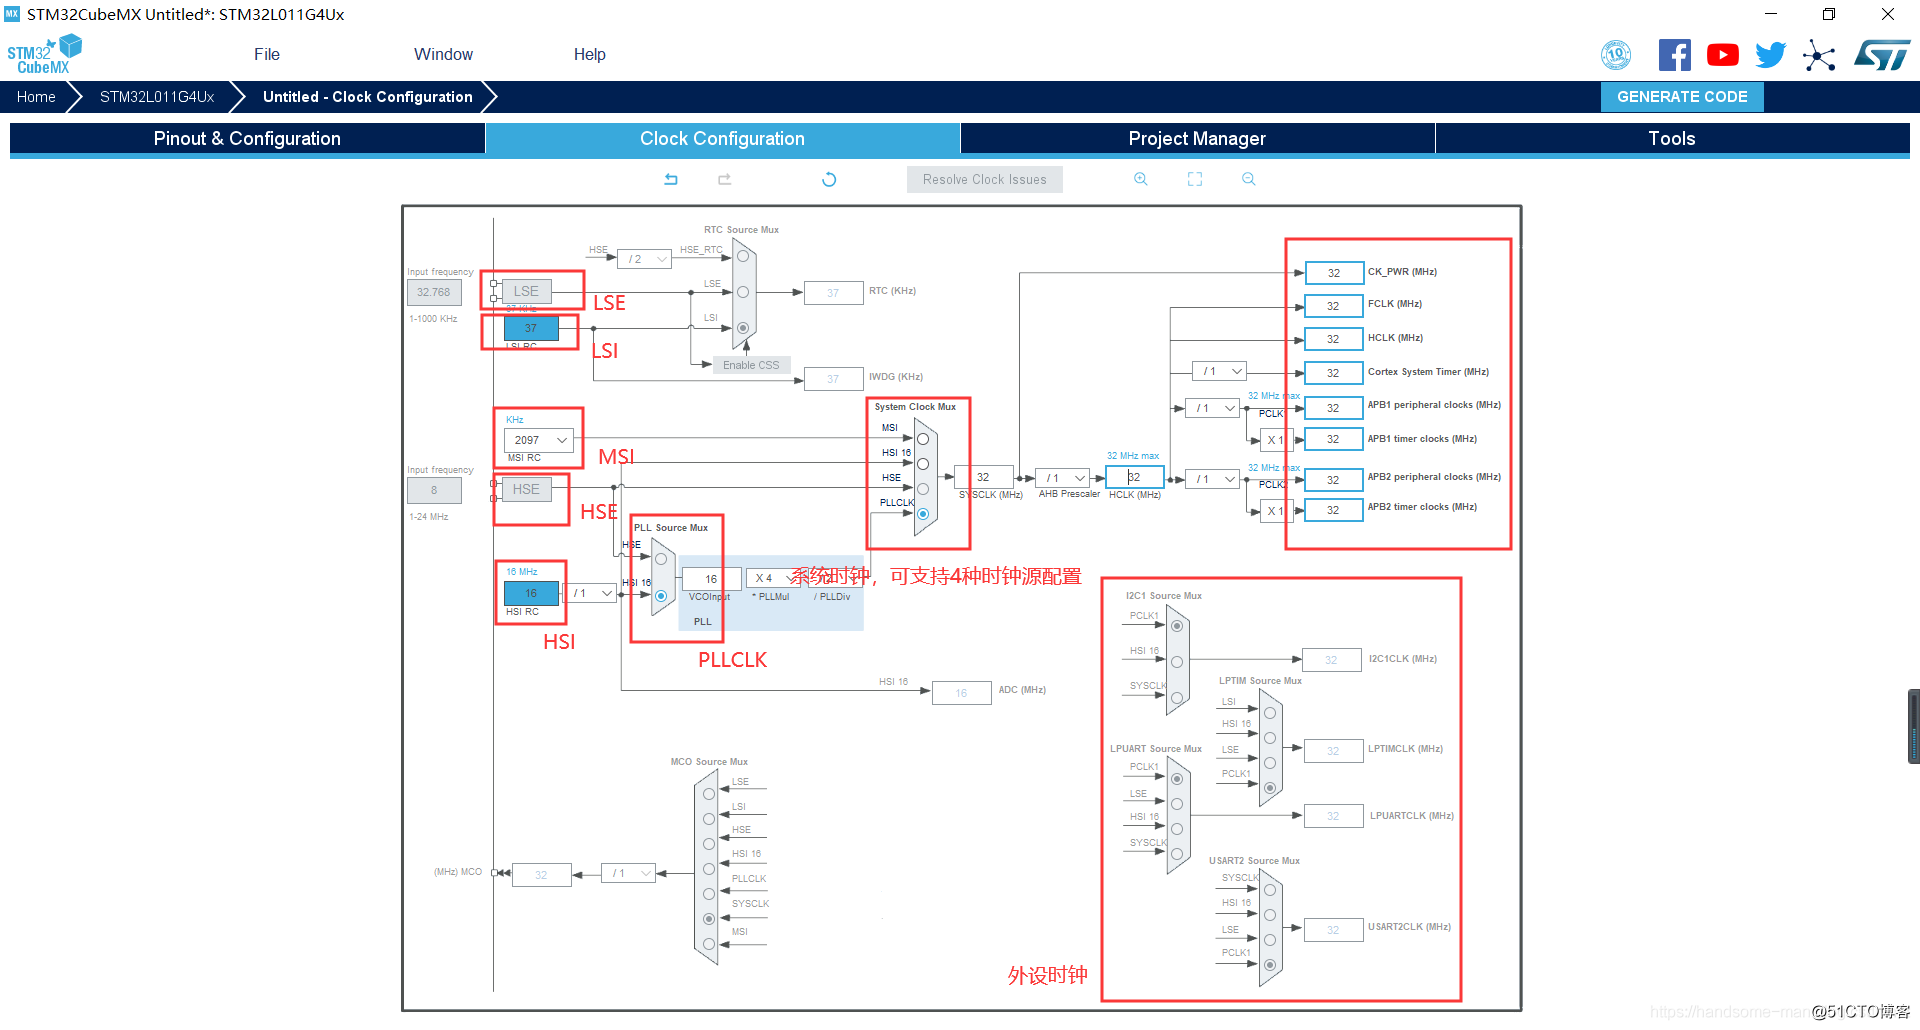Select SYSCLK in USART2 Source Mux
1920x1030 pixels.
click(1270, 890)
